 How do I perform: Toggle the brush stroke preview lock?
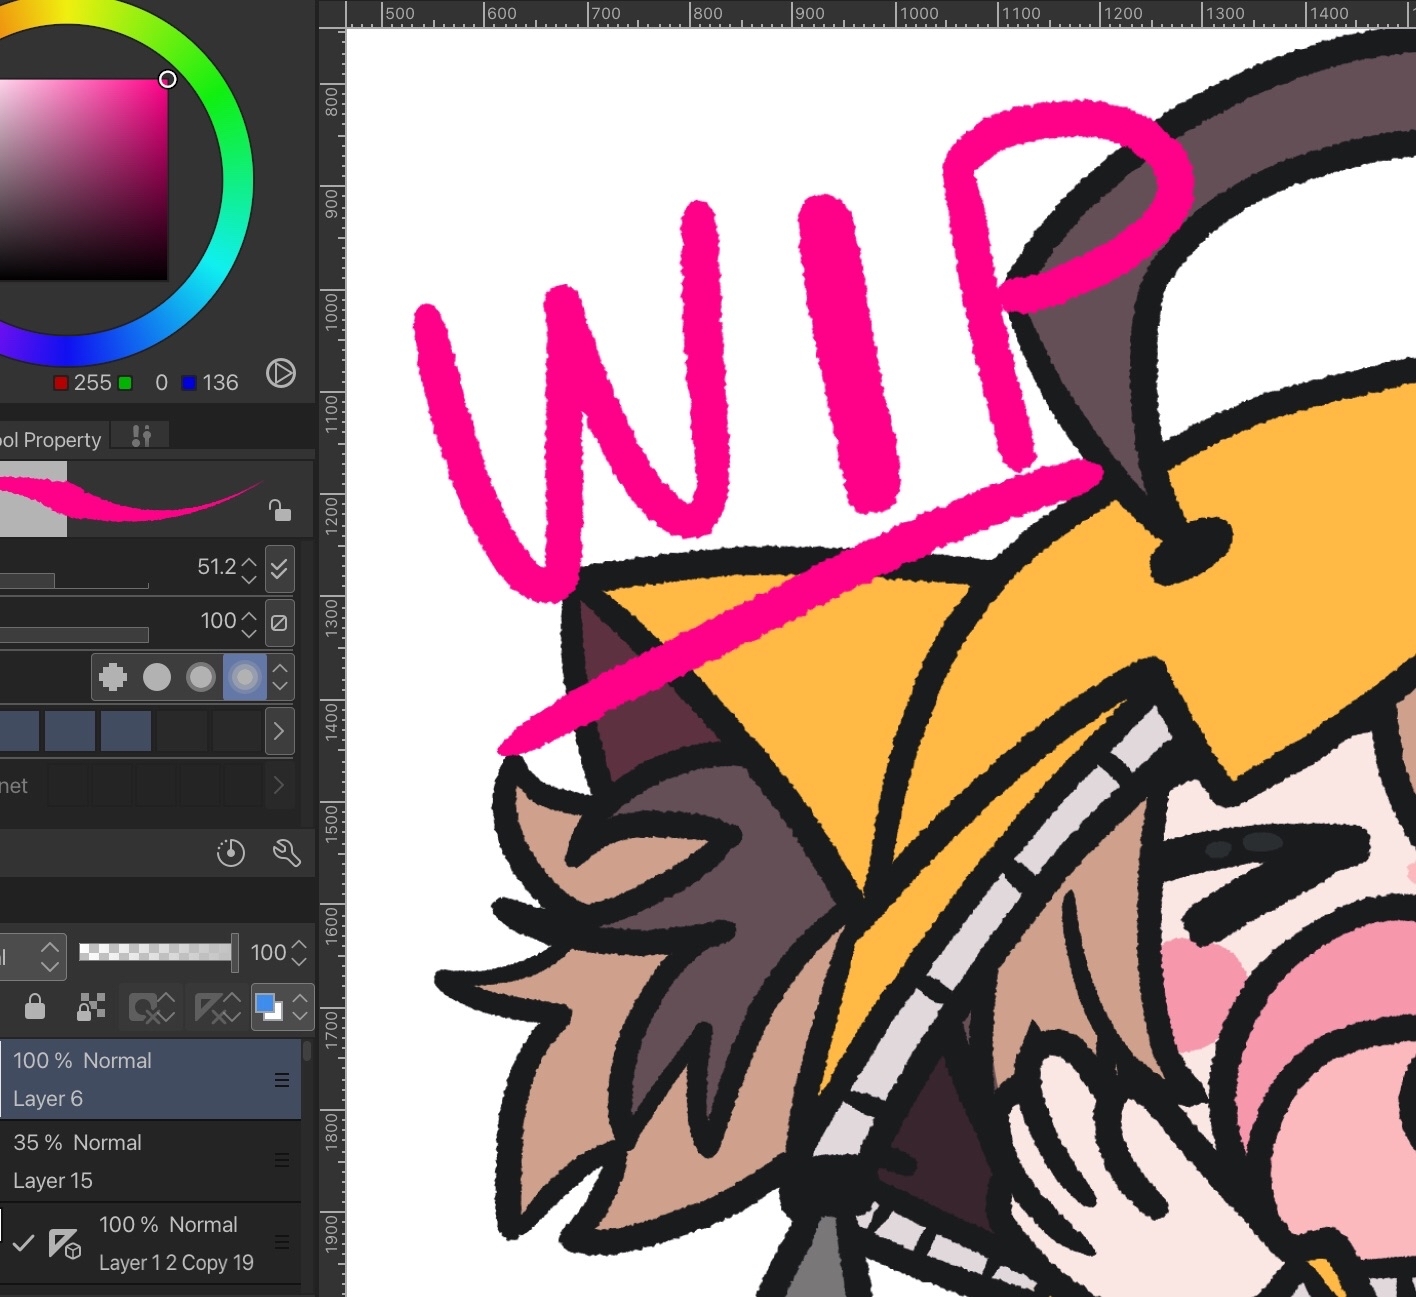280,511
